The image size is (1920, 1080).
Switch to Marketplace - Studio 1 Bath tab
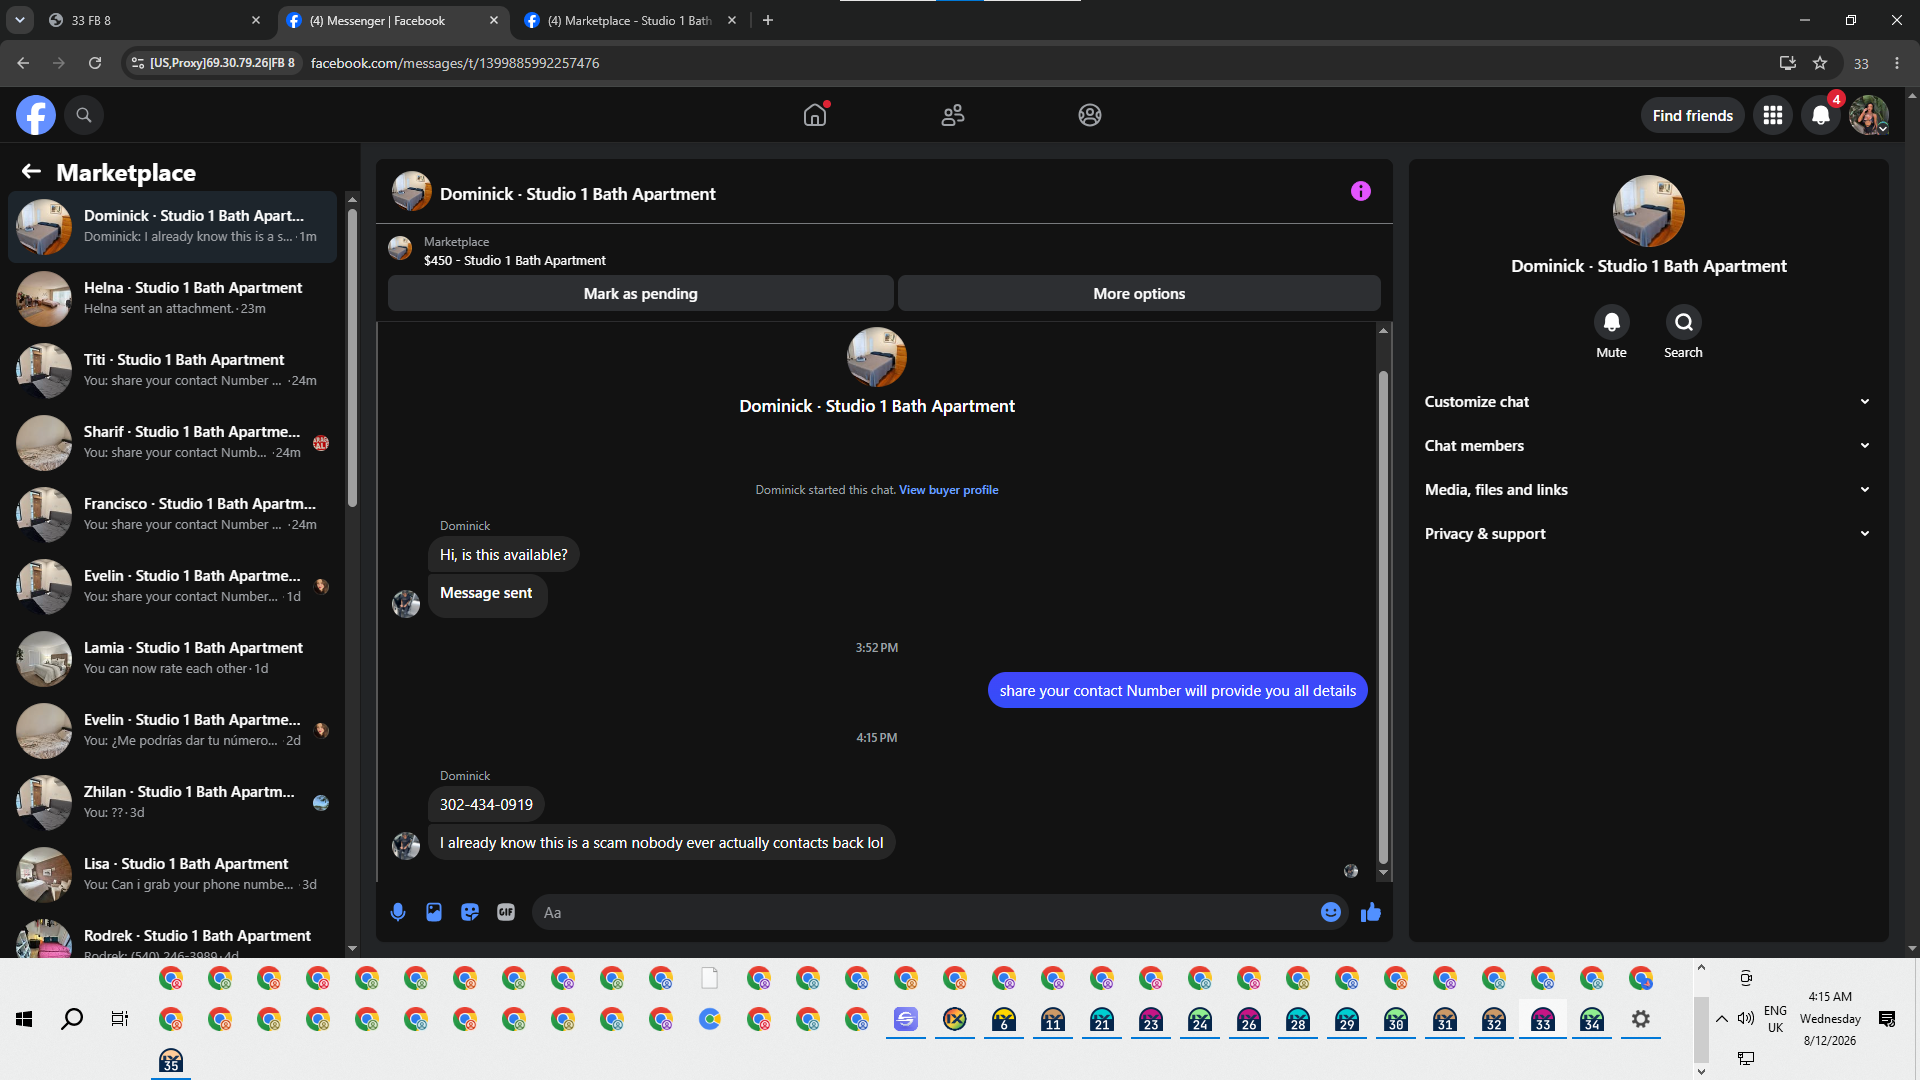pyautogui.click(x=630, y=20)
